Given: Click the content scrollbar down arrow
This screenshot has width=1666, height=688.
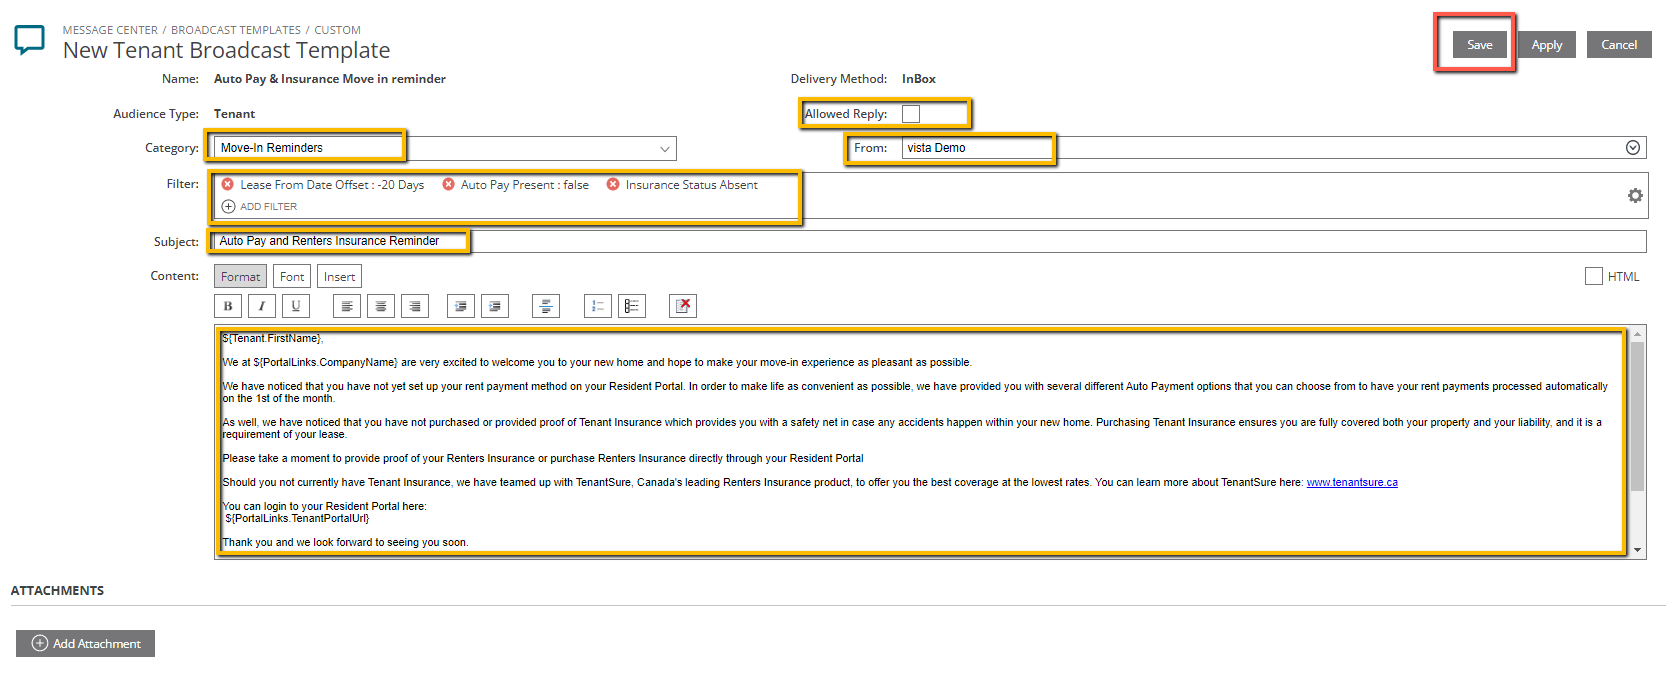Looking at the screenshot, I should point(1637,550).
